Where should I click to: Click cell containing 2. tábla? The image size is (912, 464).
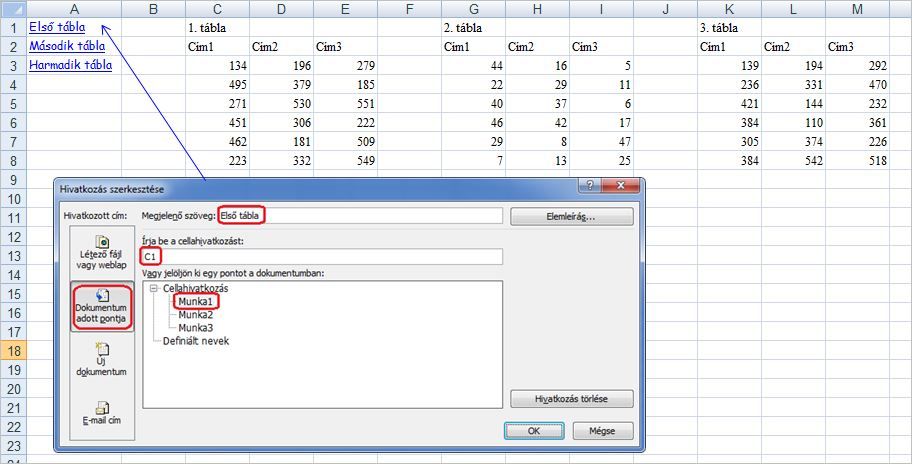coord(473,27)
